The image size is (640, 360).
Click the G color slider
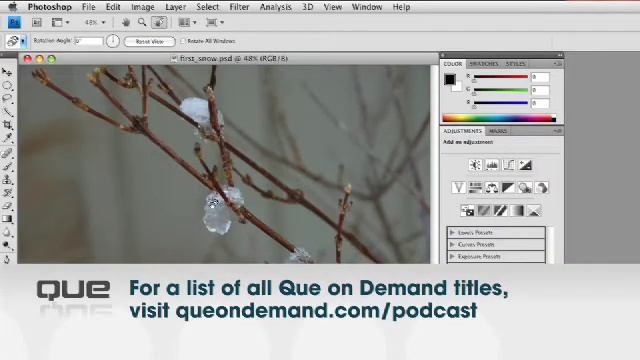(501, 90)
